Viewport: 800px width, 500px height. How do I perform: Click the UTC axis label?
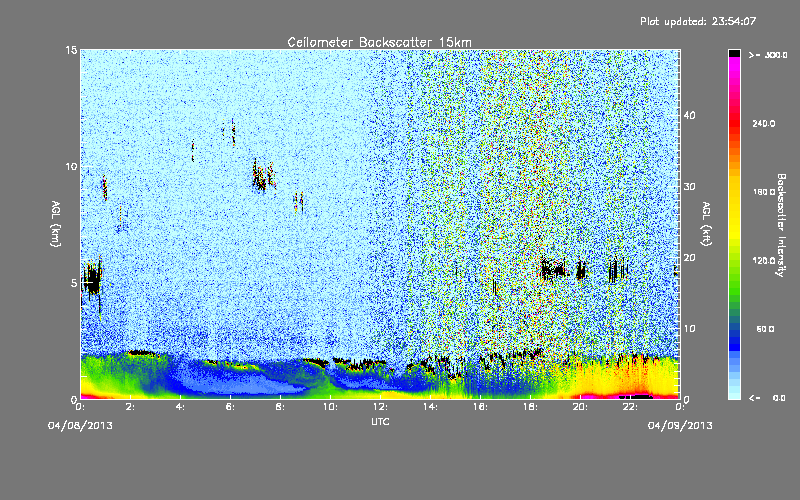pos(380,421)
